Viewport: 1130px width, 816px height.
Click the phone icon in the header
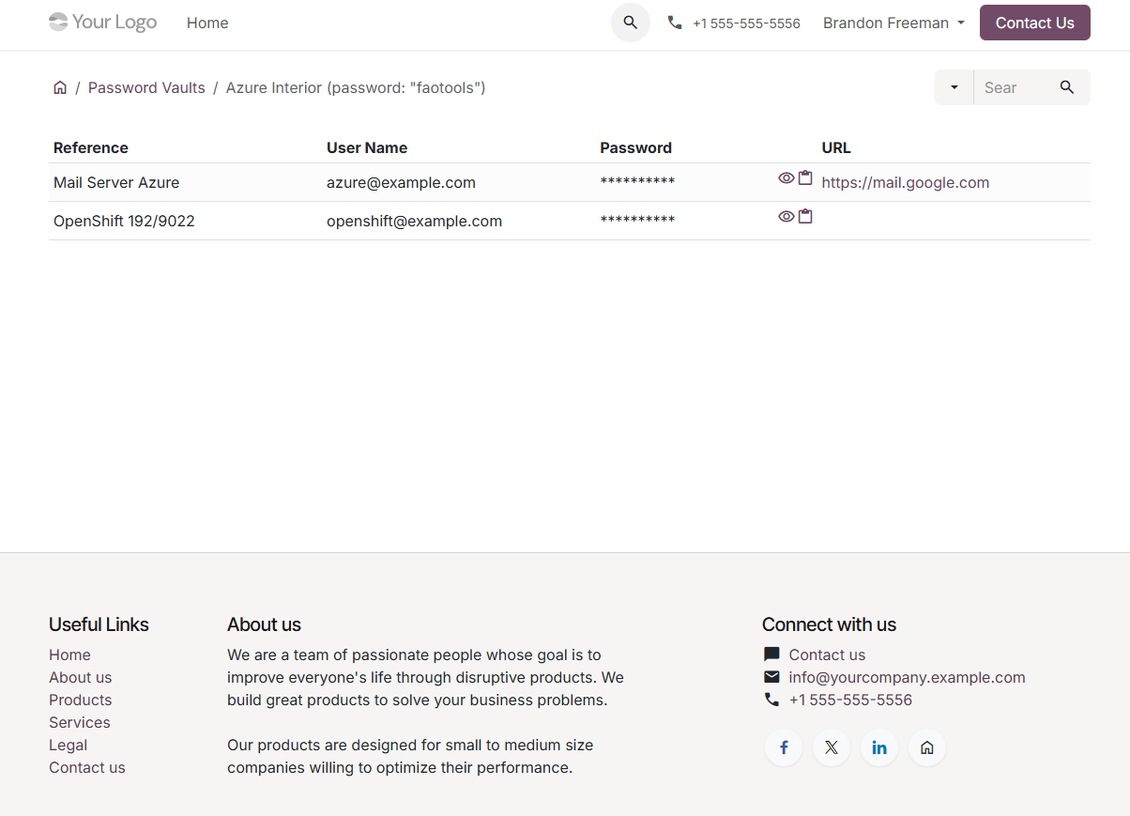(x=675, y=22)
